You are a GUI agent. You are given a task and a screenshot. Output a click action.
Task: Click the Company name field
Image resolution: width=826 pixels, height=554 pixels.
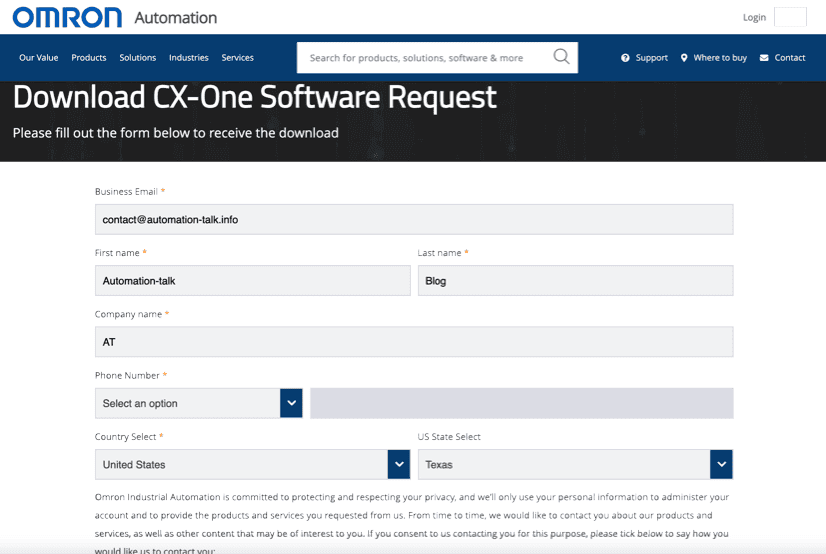414,342
